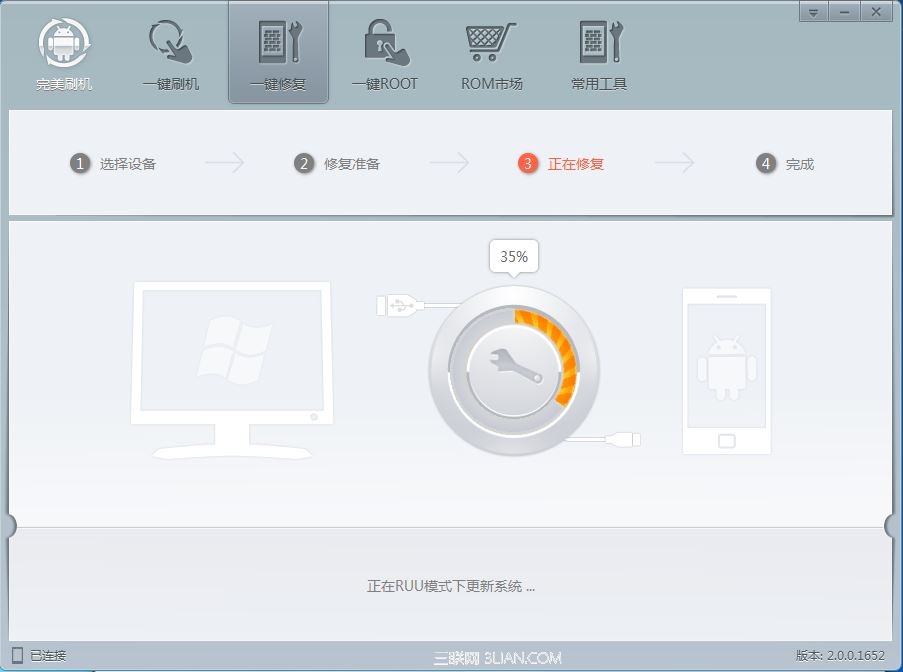Open the 常用工具 tools icon

[599, 55]
